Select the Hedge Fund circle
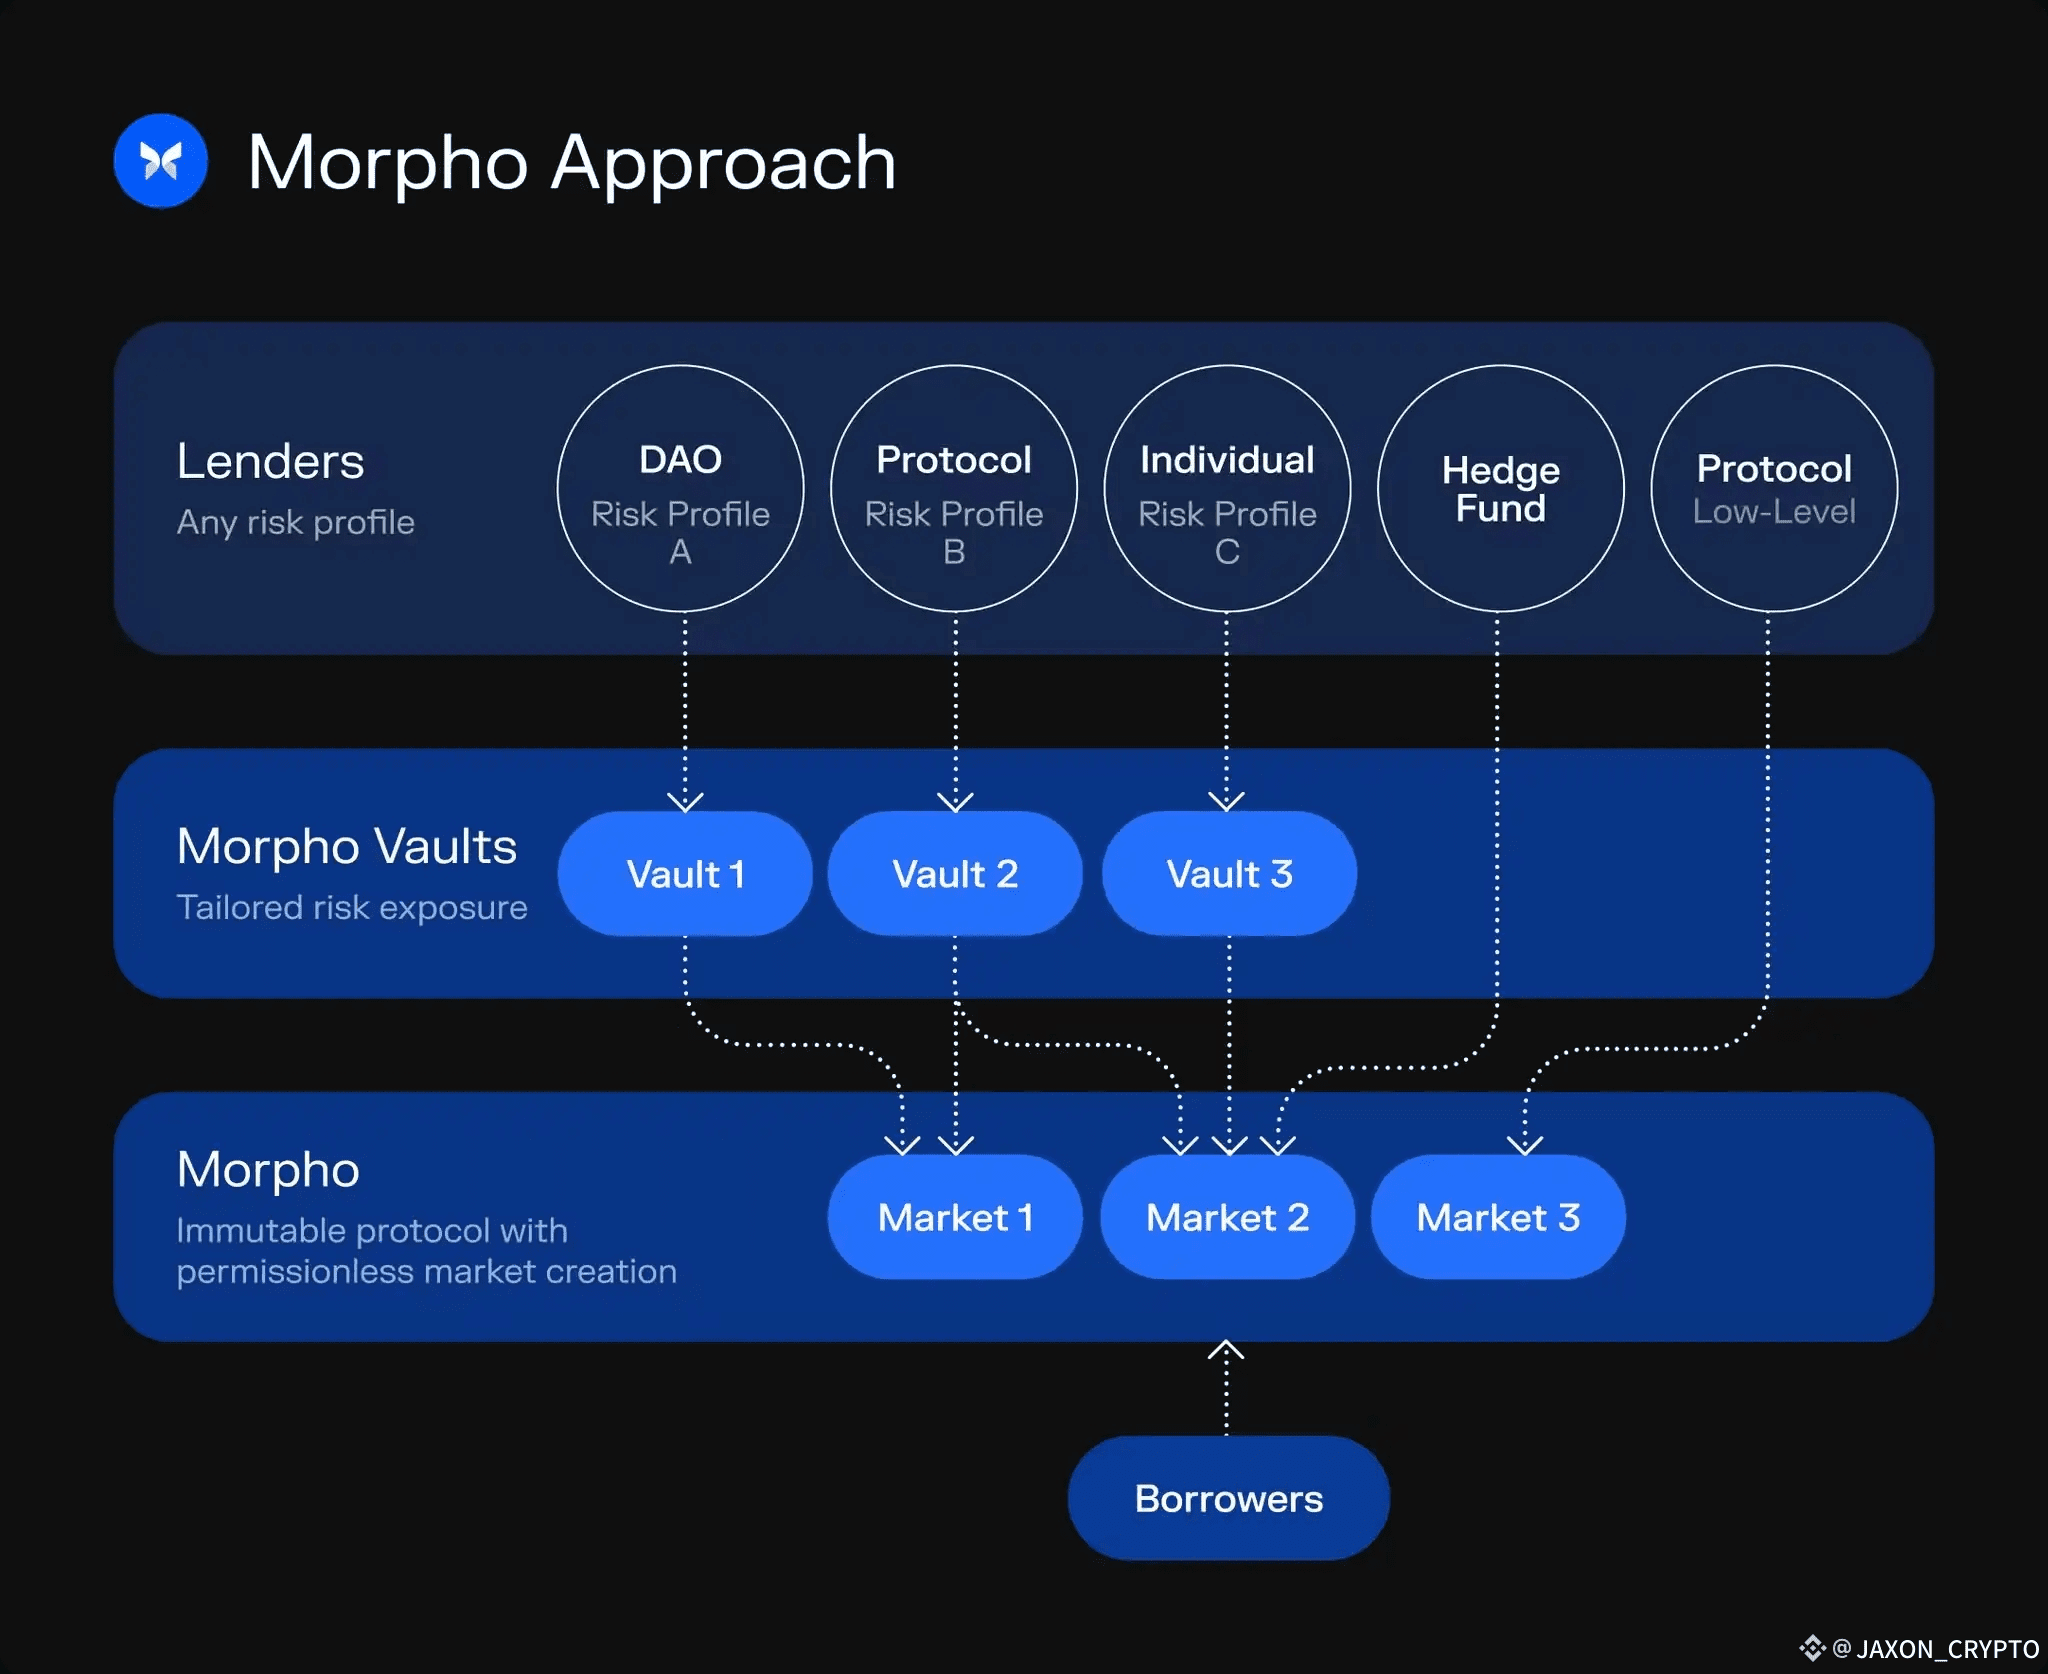 pos(1500,488)
